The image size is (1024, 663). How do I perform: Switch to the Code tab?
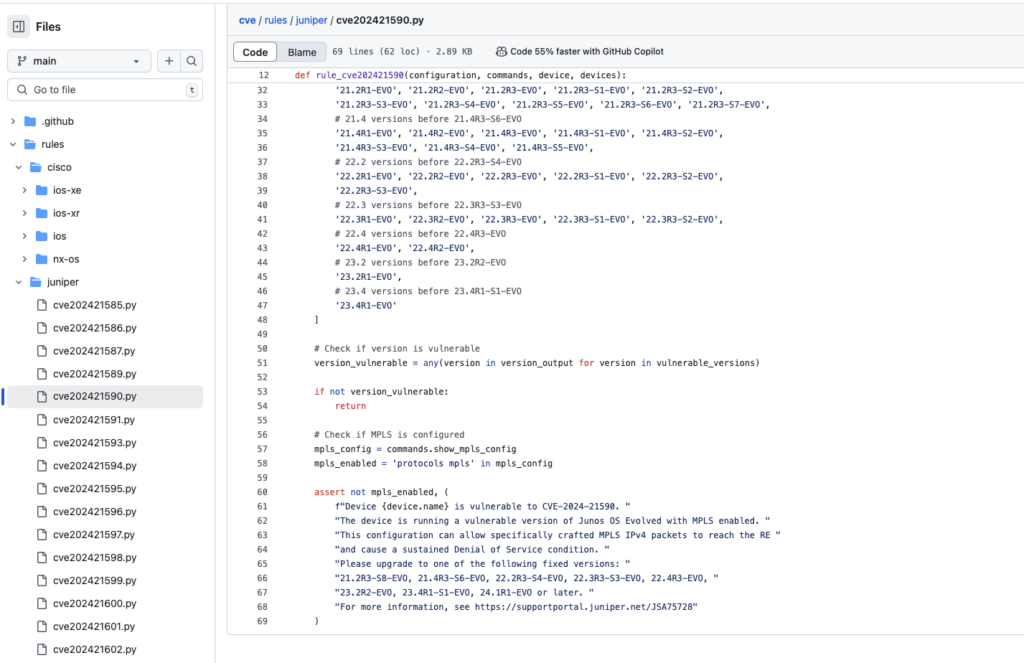pyautogui.click(x=255, y=52)
